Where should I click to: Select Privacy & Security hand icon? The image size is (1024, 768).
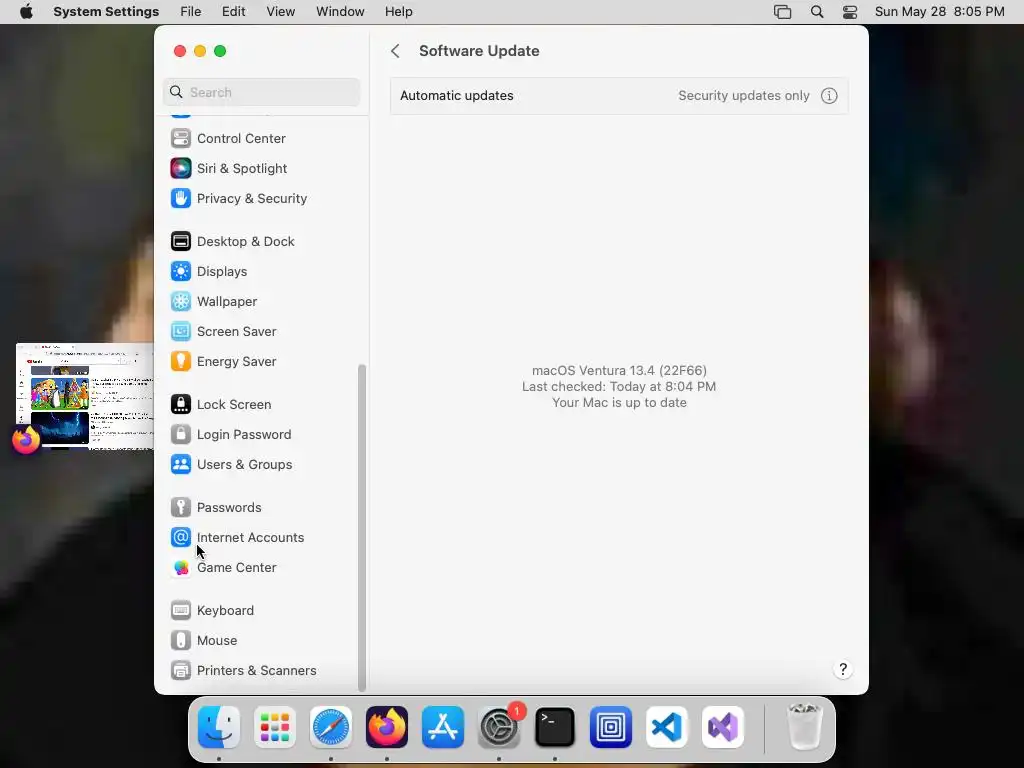(181, 199)
